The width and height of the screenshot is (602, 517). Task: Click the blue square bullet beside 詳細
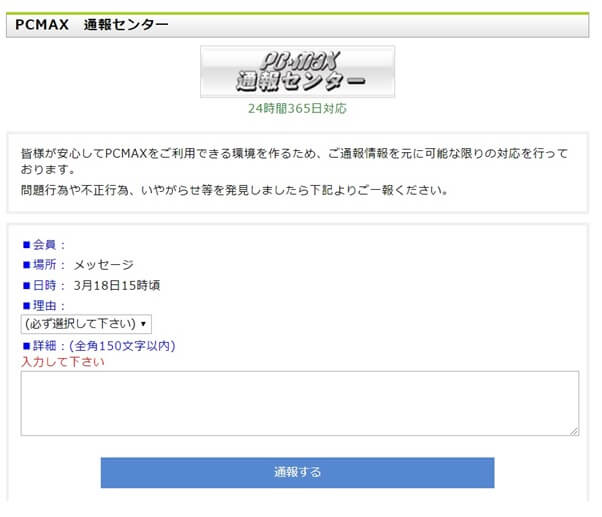(26, 346)
